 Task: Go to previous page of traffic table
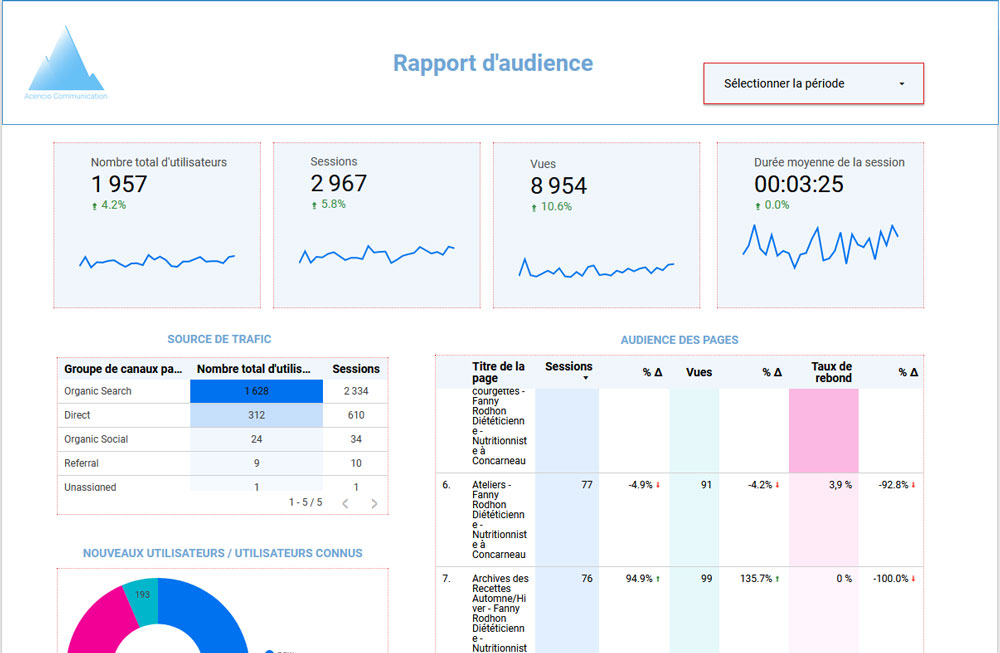click(345, 503)
